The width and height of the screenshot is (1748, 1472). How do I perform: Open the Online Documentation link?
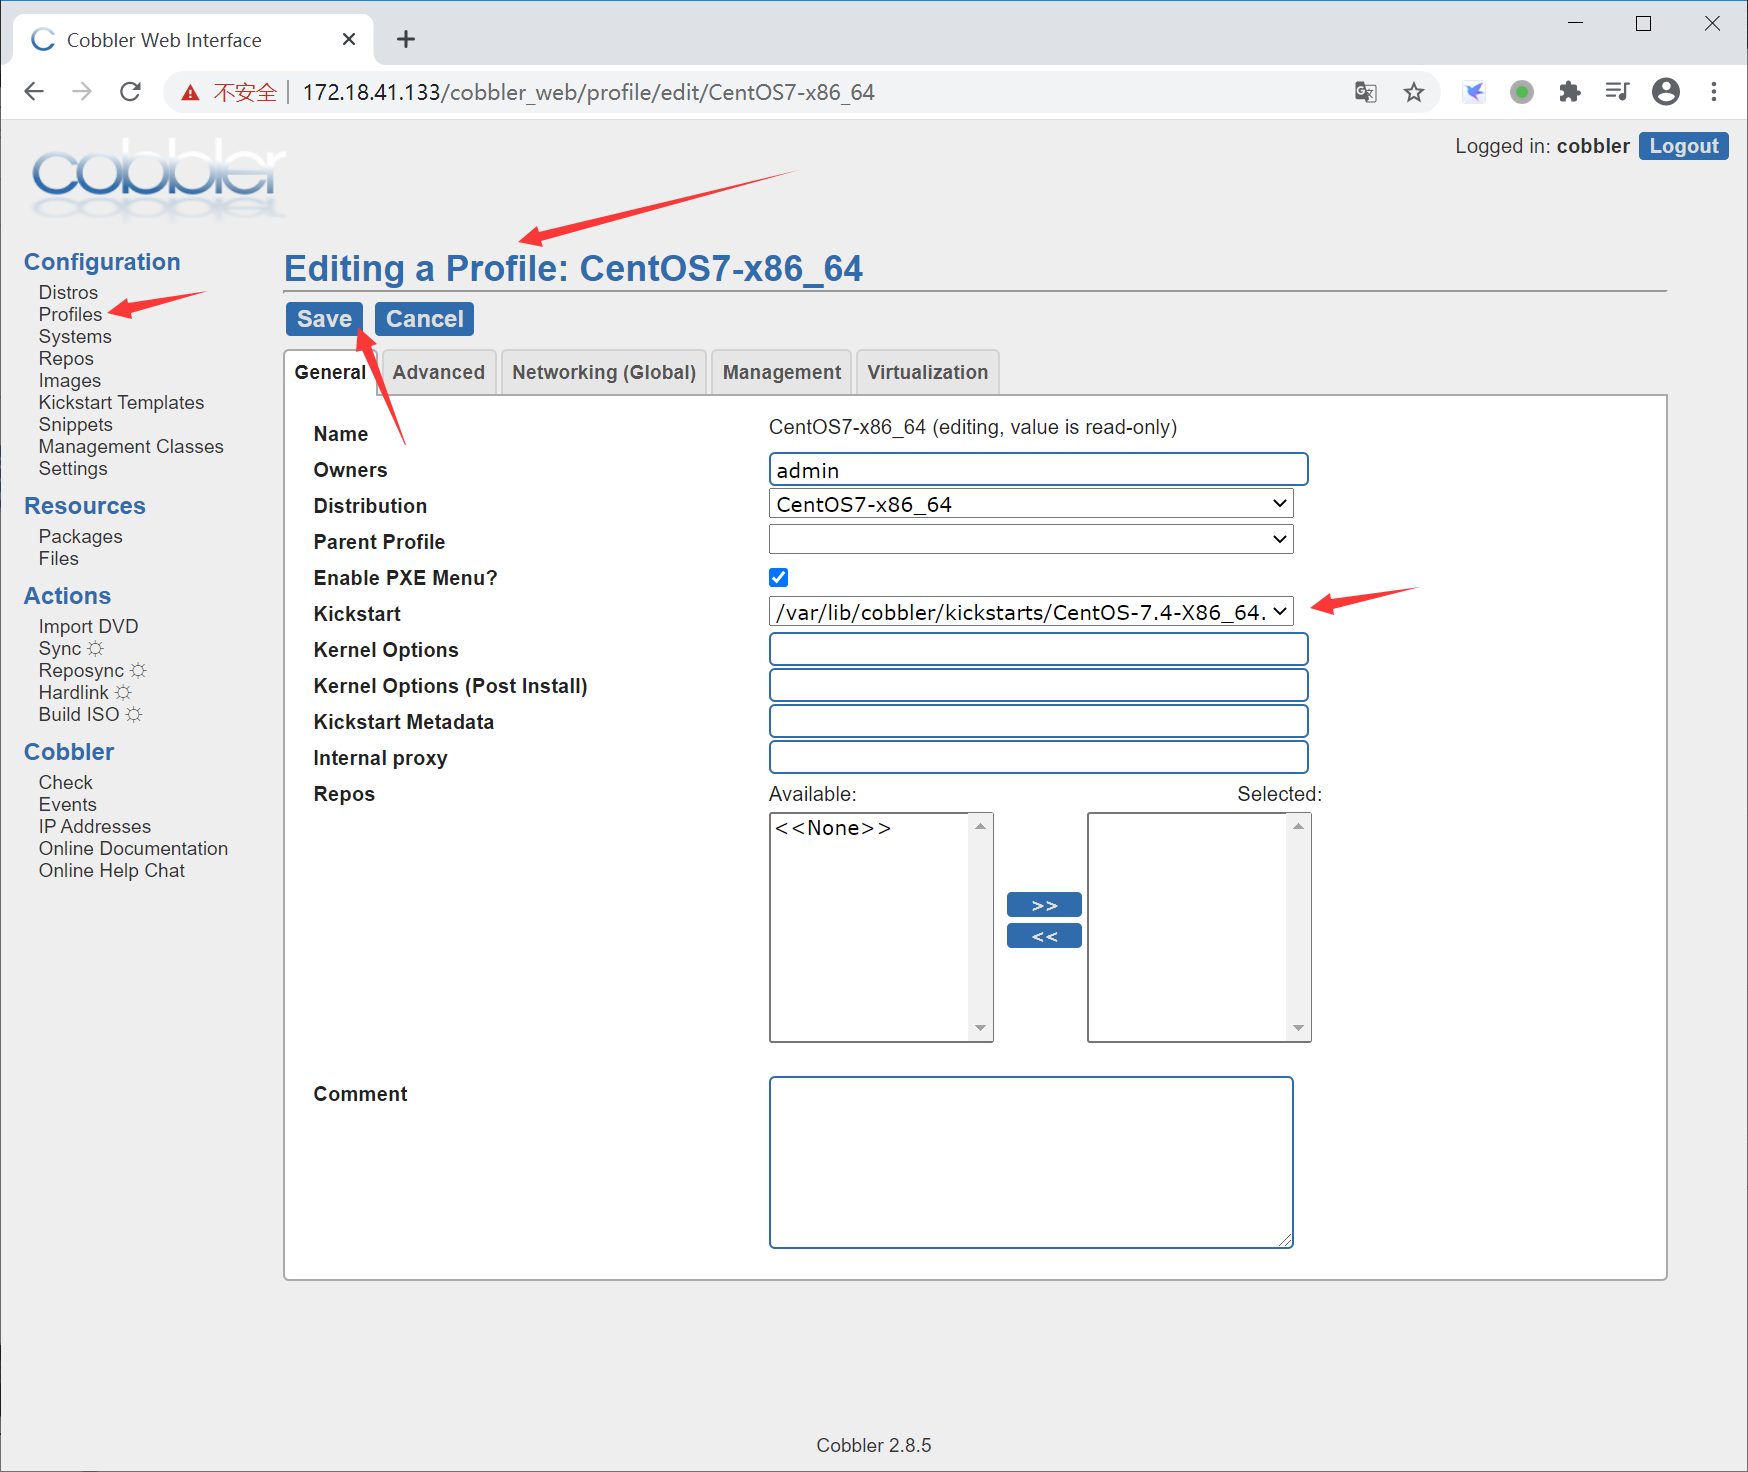tap(133, 848)
